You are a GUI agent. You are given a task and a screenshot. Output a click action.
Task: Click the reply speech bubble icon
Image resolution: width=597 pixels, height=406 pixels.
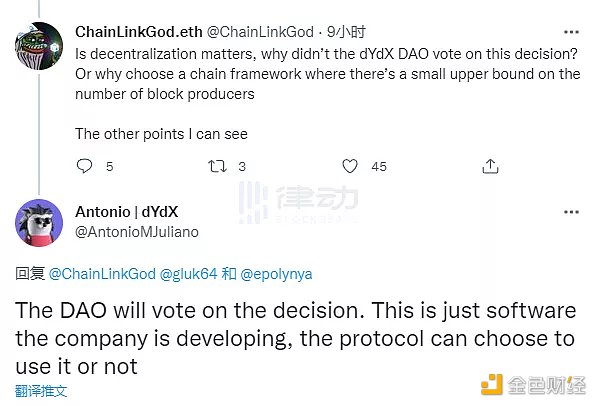[x=84, y=166]
